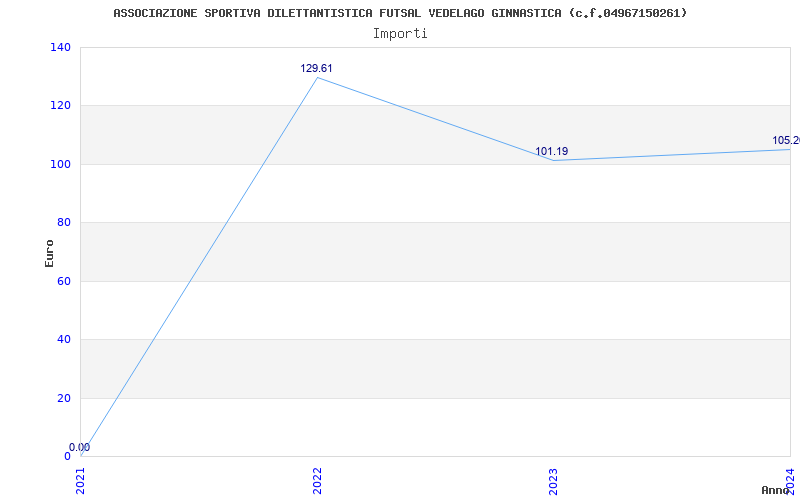This screenshot has height=500, width=800.
Task: Select the 101.19 data label
Action: (552, 152)
